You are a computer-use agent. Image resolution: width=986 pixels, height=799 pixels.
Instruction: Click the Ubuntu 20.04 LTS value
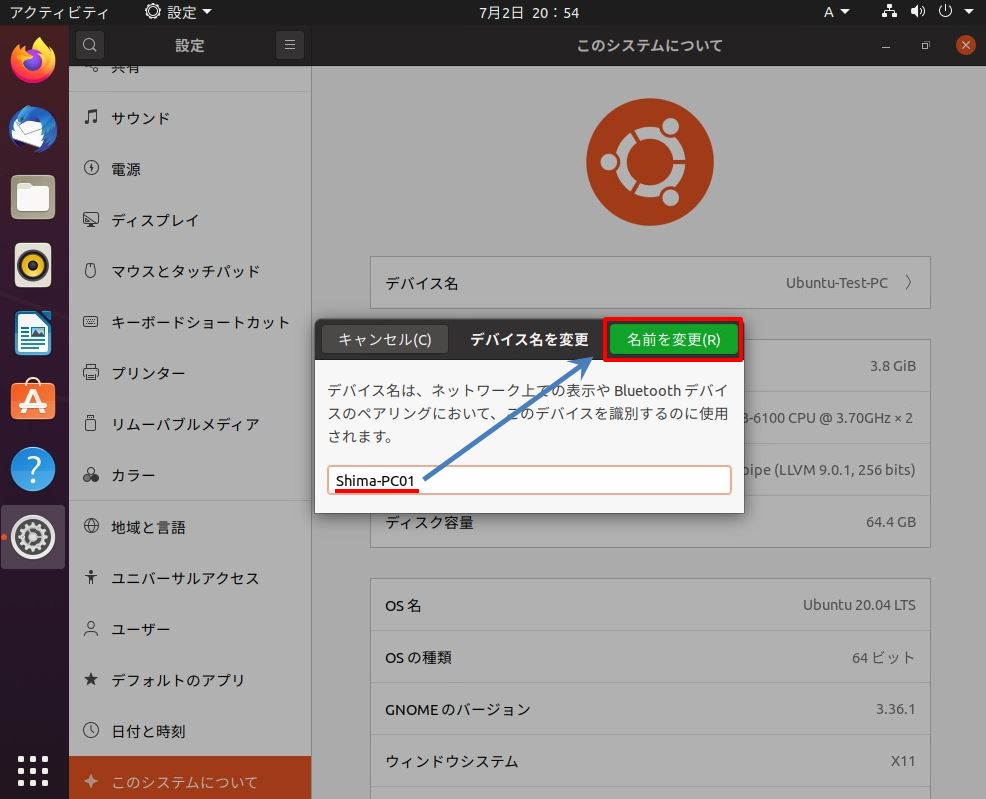[x=859, y=605]
